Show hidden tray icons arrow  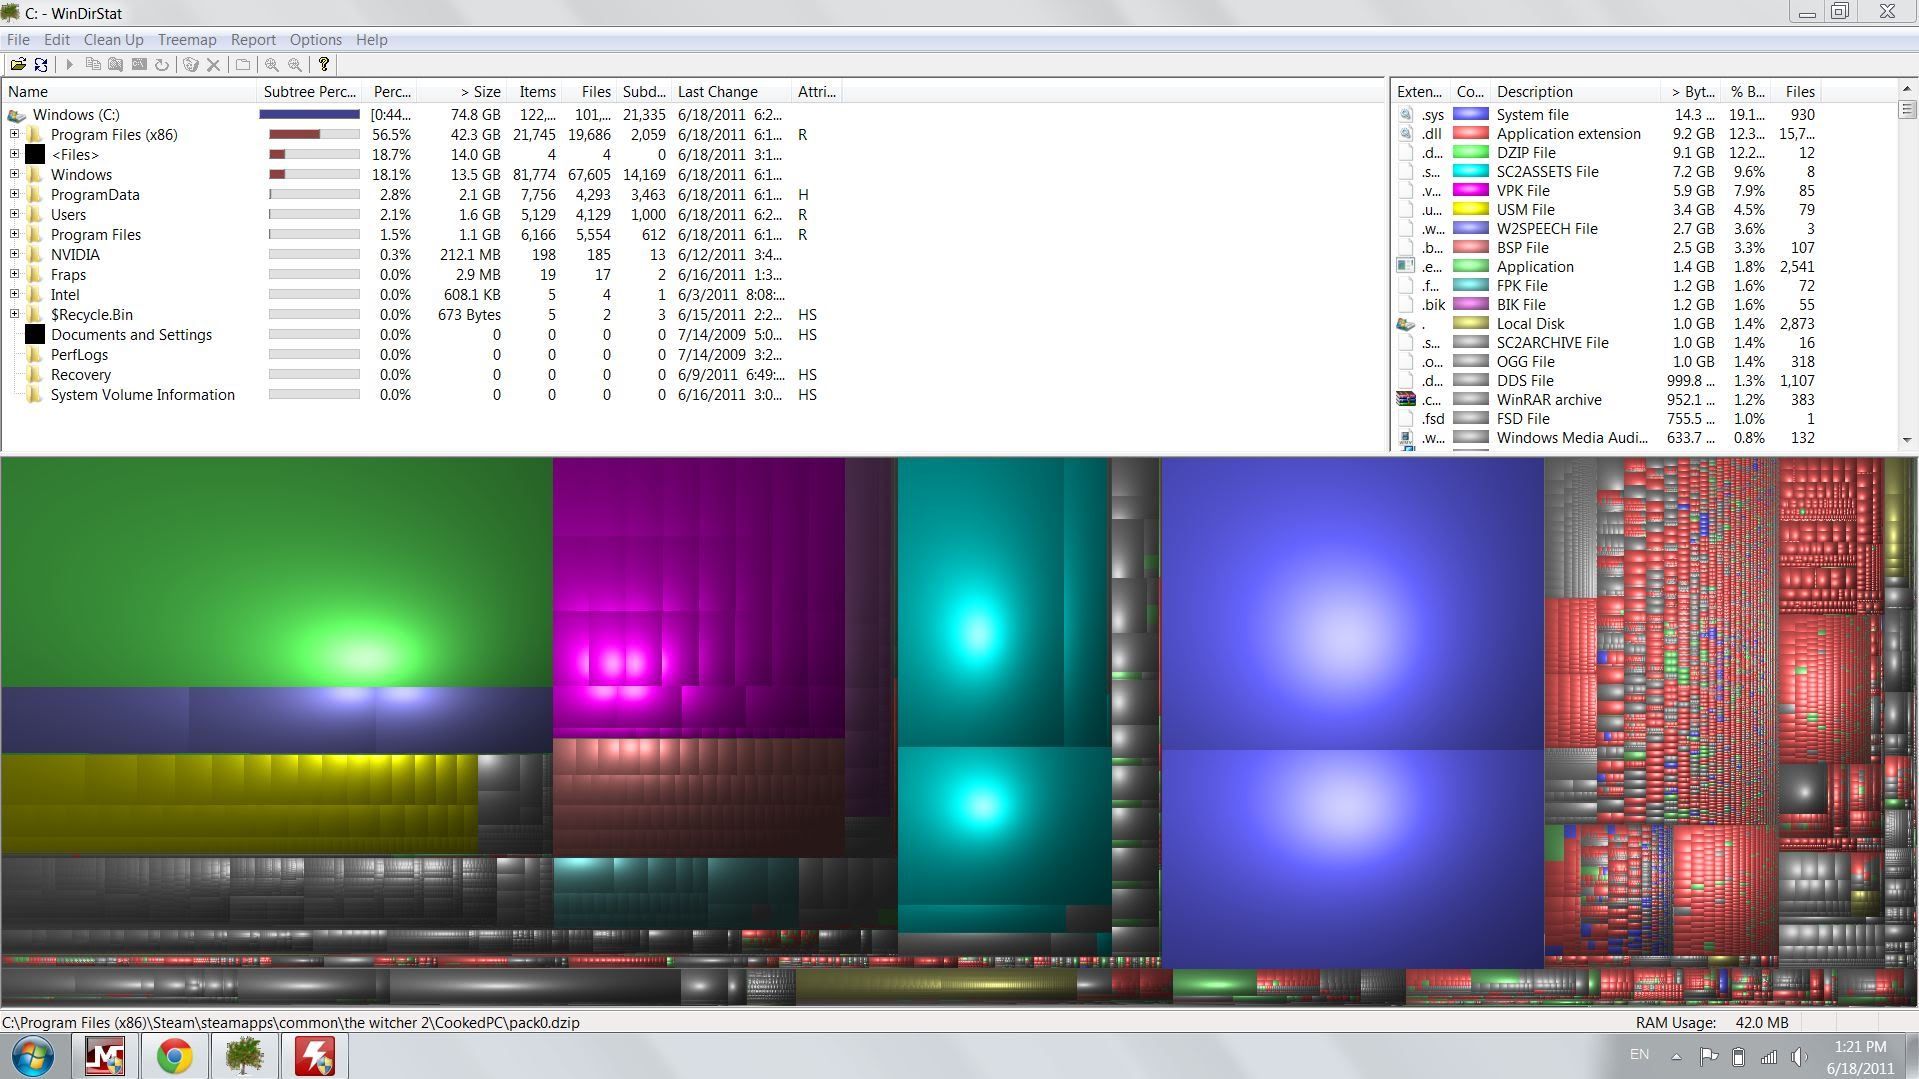1676,1056
